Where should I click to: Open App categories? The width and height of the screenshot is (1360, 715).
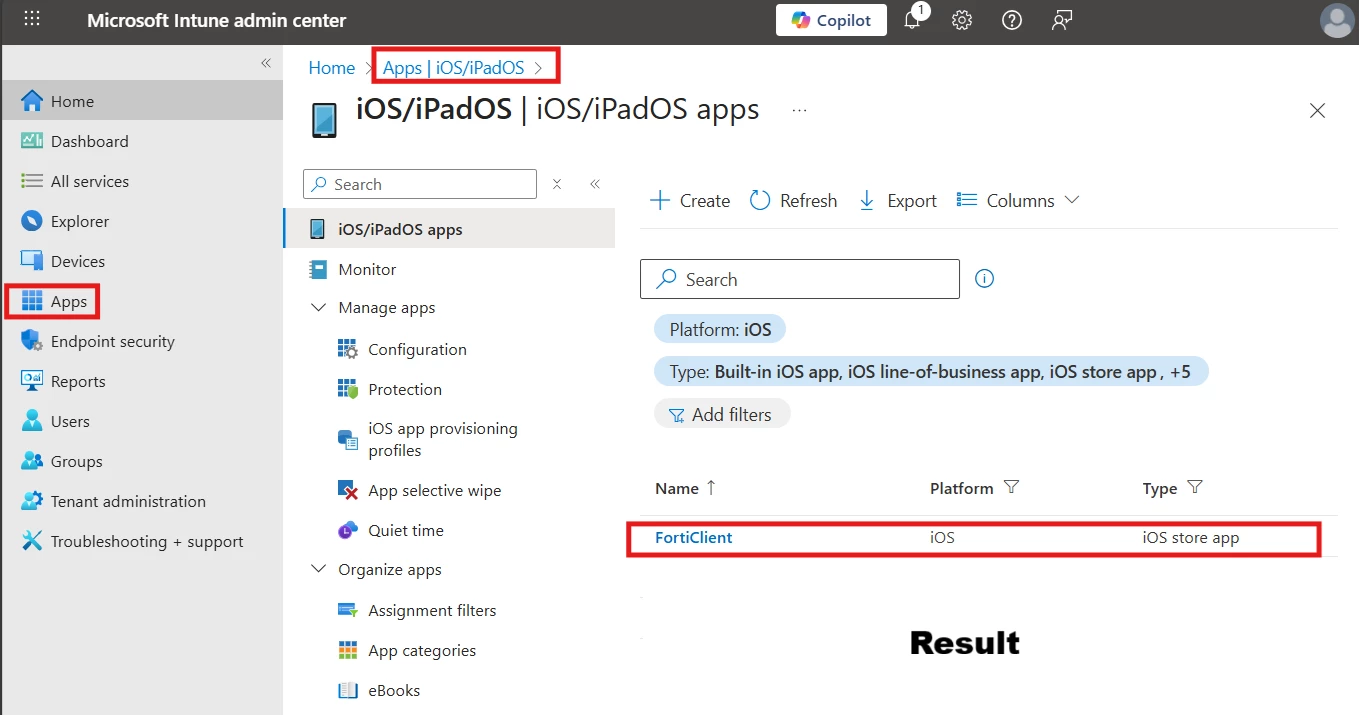[422, 650]
